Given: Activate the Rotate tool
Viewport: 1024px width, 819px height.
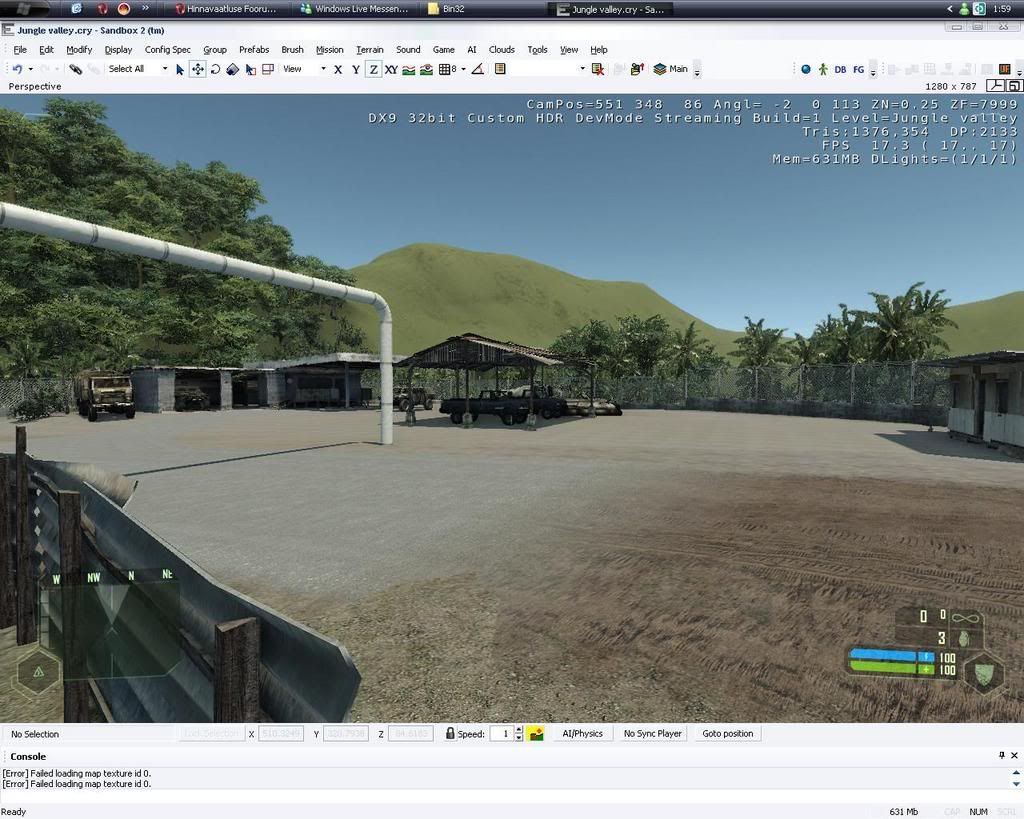Looking at the screenshot, I should coord(215,69).
